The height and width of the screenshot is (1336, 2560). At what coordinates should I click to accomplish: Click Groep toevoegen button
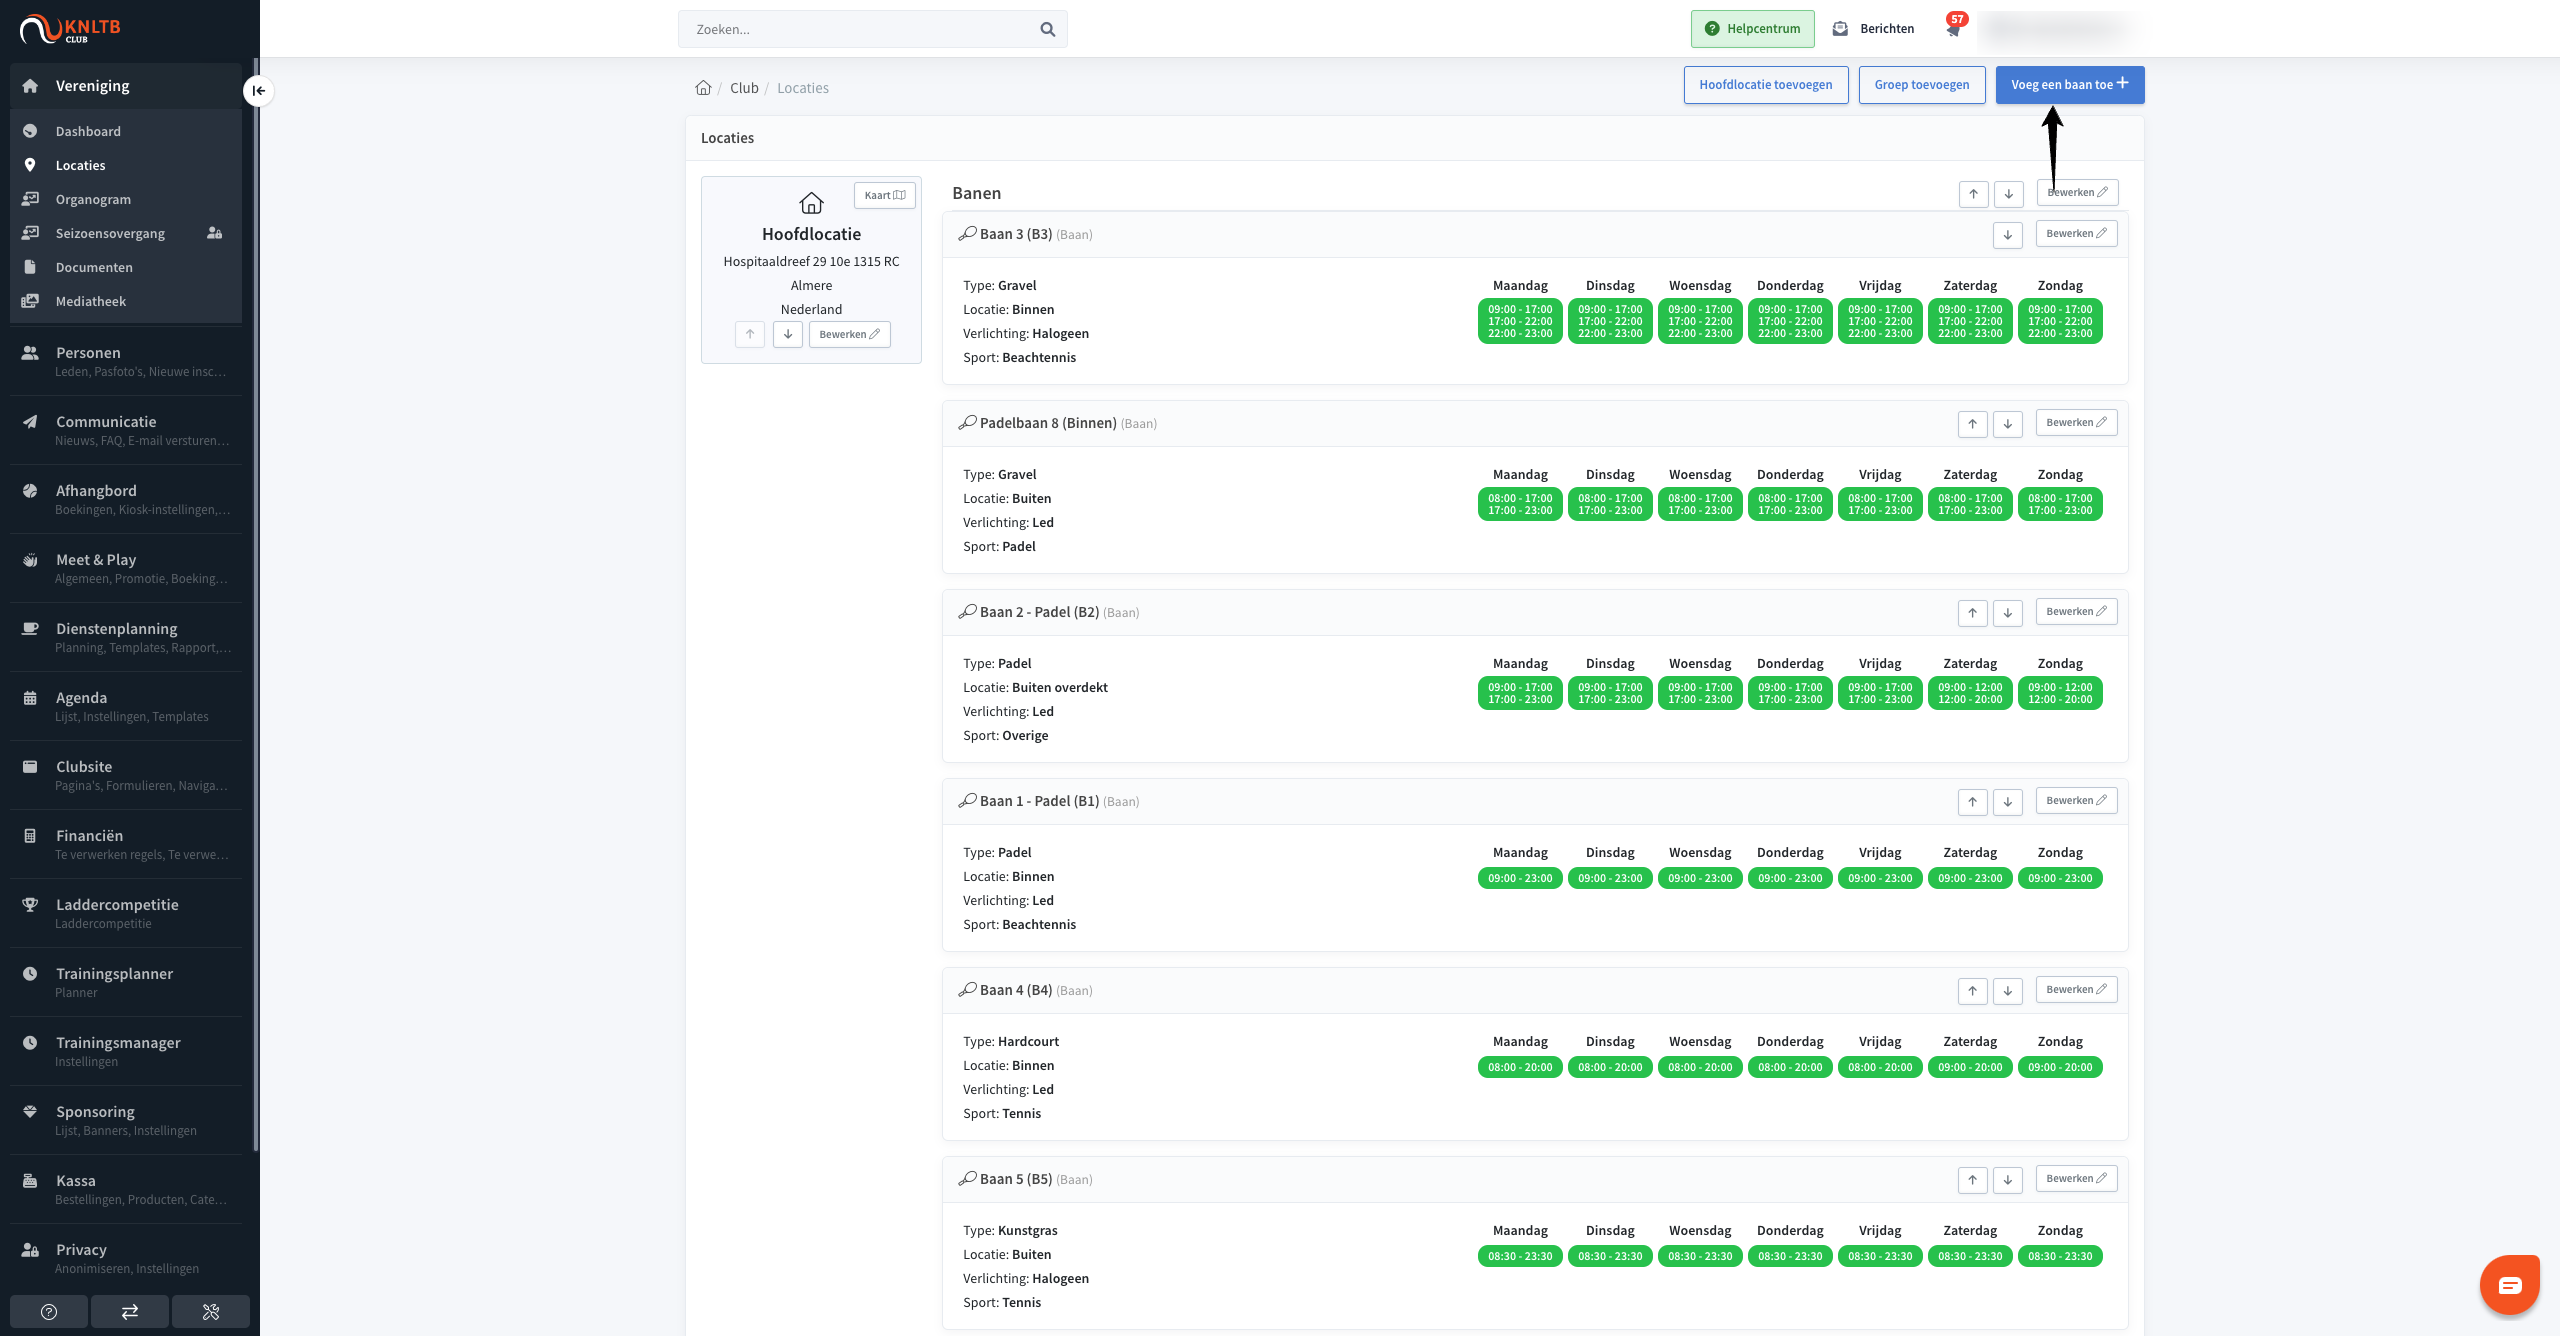[x=1922, y=85]
